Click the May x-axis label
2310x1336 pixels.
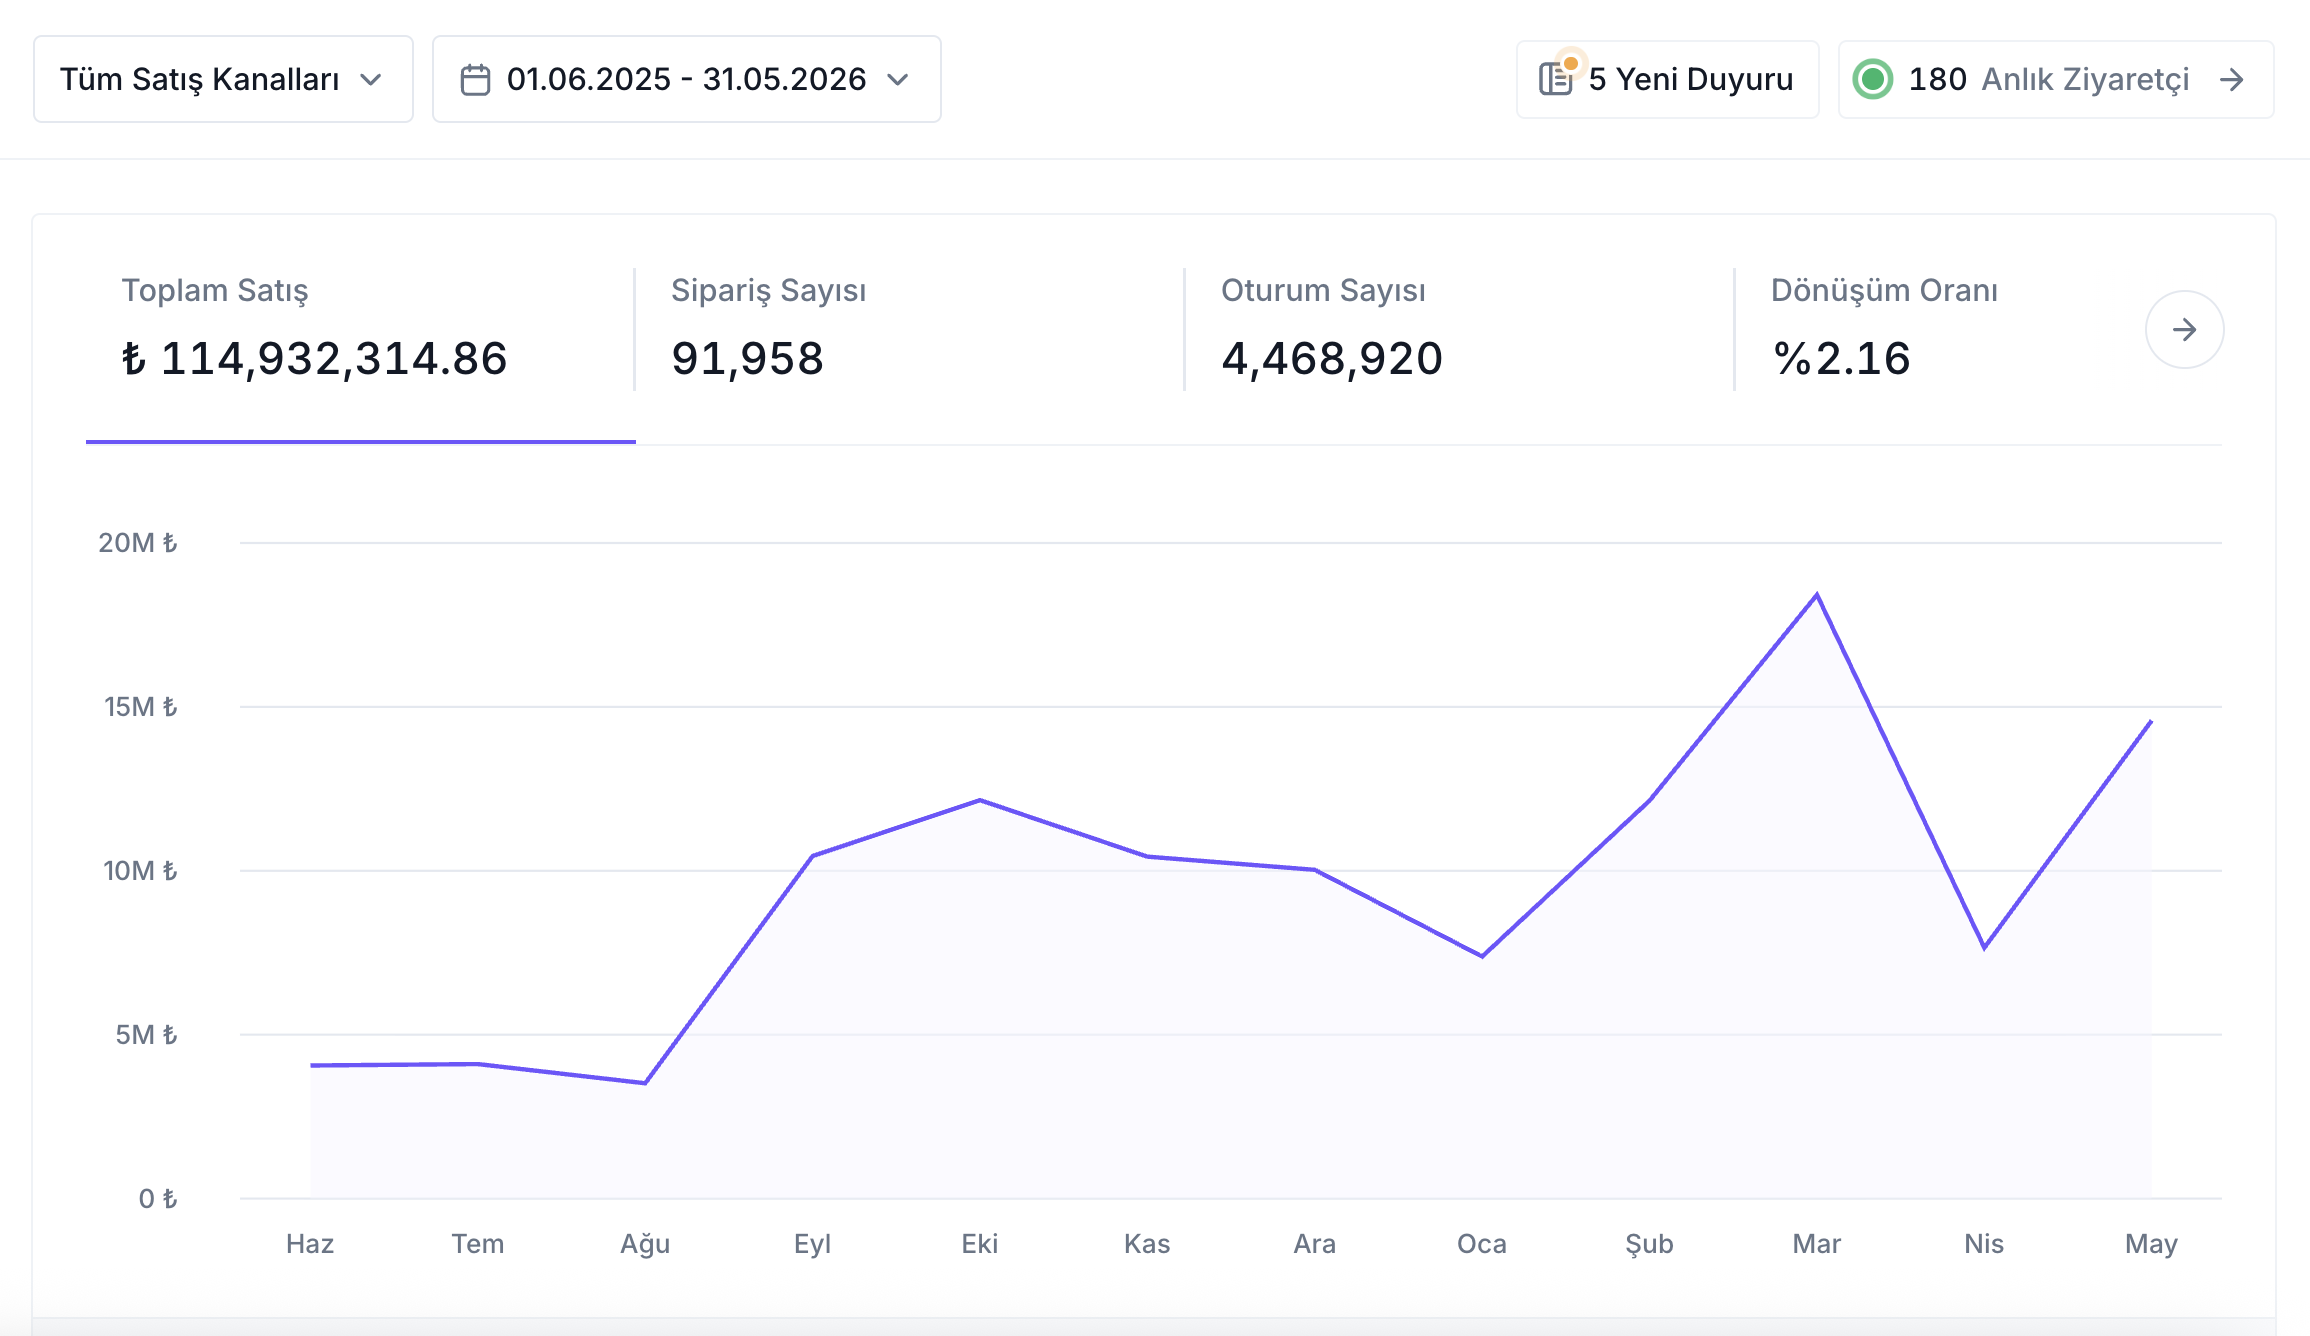(x=2151, y=1244)
